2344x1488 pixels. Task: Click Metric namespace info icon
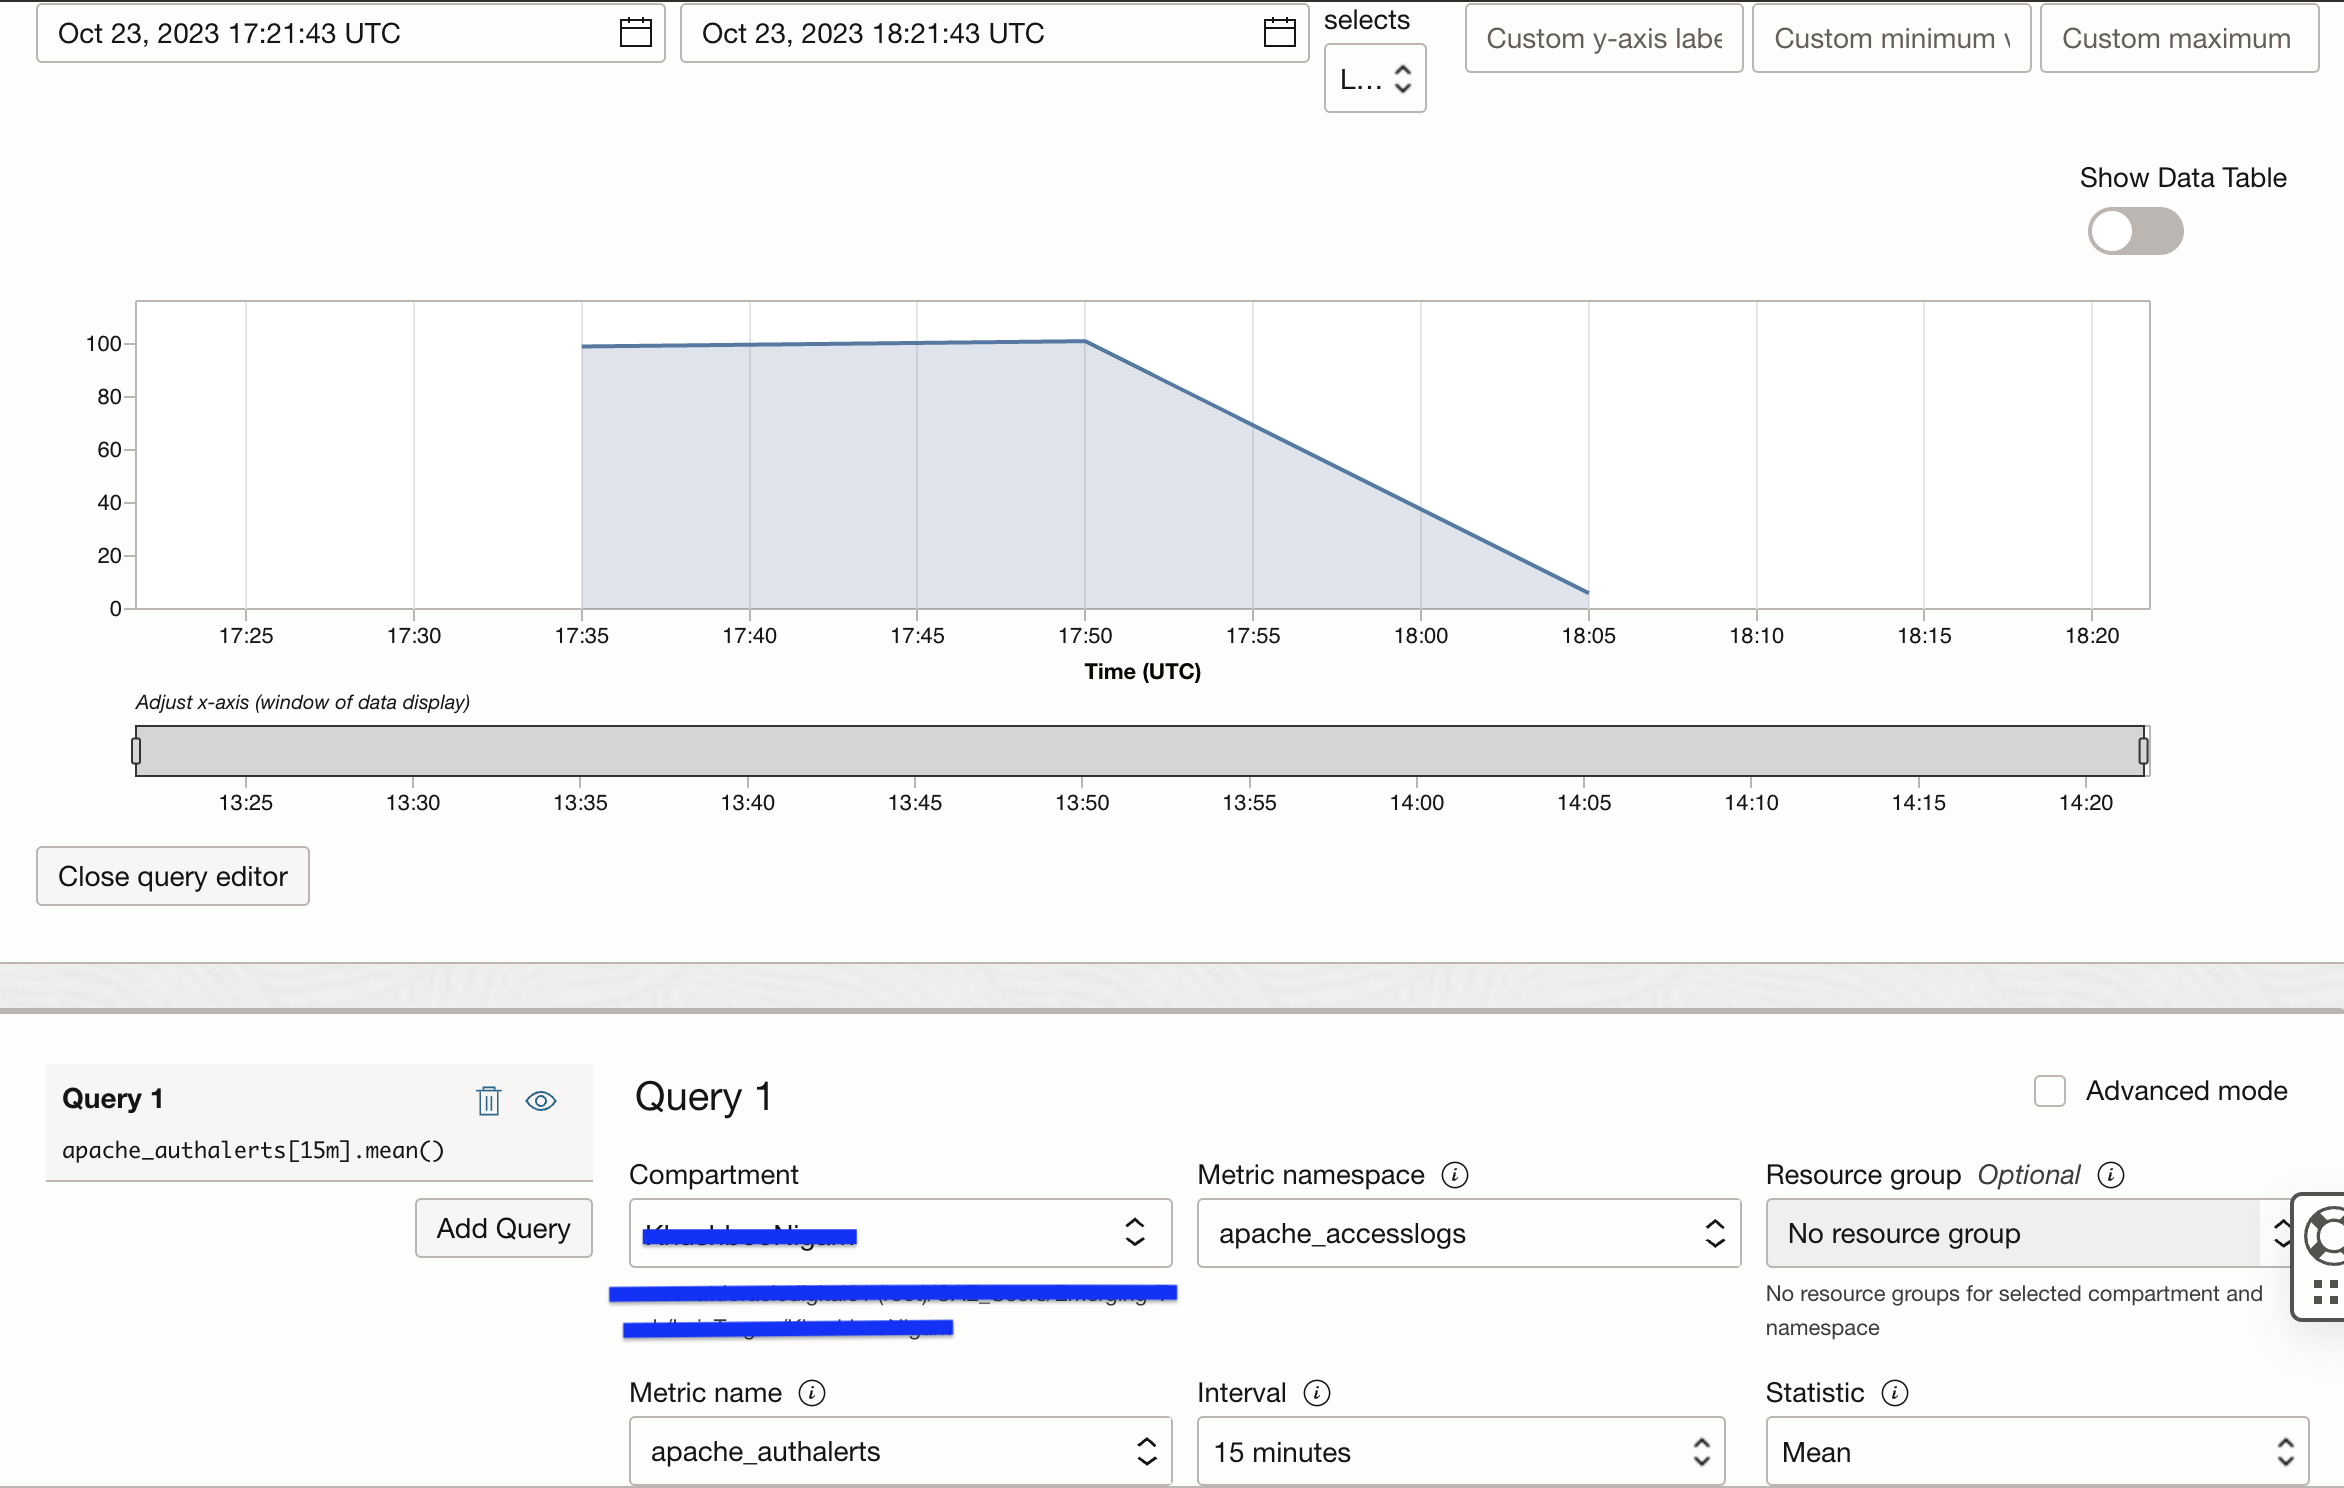(x=1455, y=1175)
